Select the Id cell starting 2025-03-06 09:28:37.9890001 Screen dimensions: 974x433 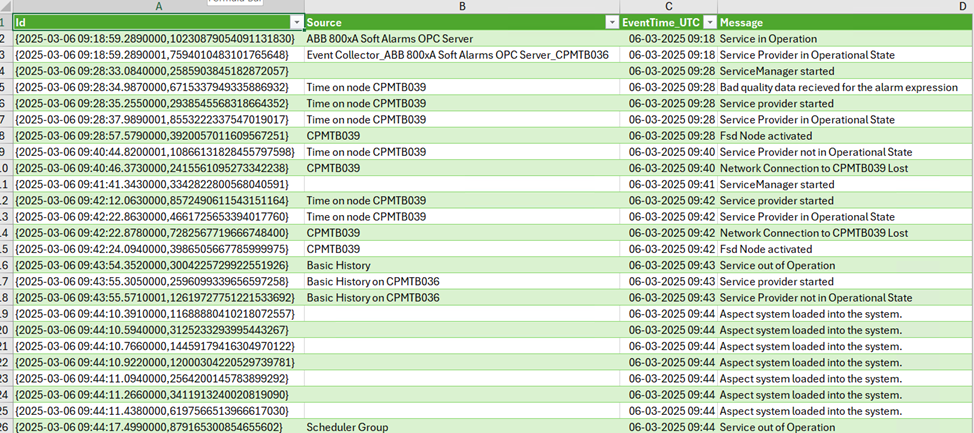pos(159,119)
